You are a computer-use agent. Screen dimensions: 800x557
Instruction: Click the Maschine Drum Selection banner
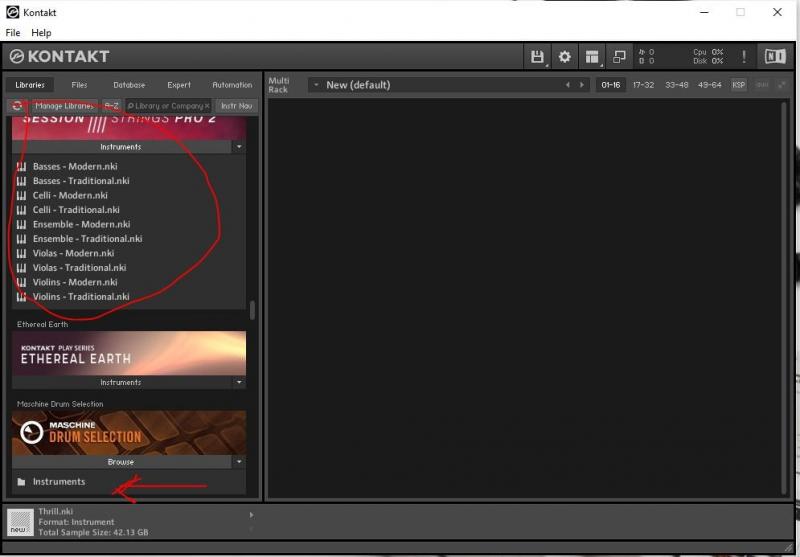point(129,433)
